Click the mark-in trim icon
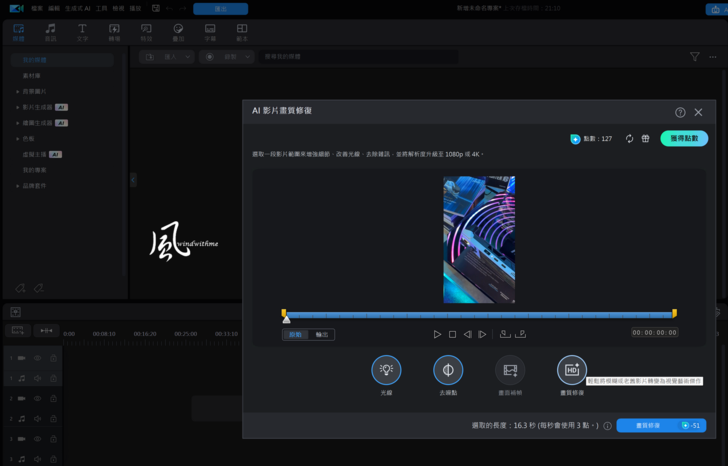 pos(504,334)
